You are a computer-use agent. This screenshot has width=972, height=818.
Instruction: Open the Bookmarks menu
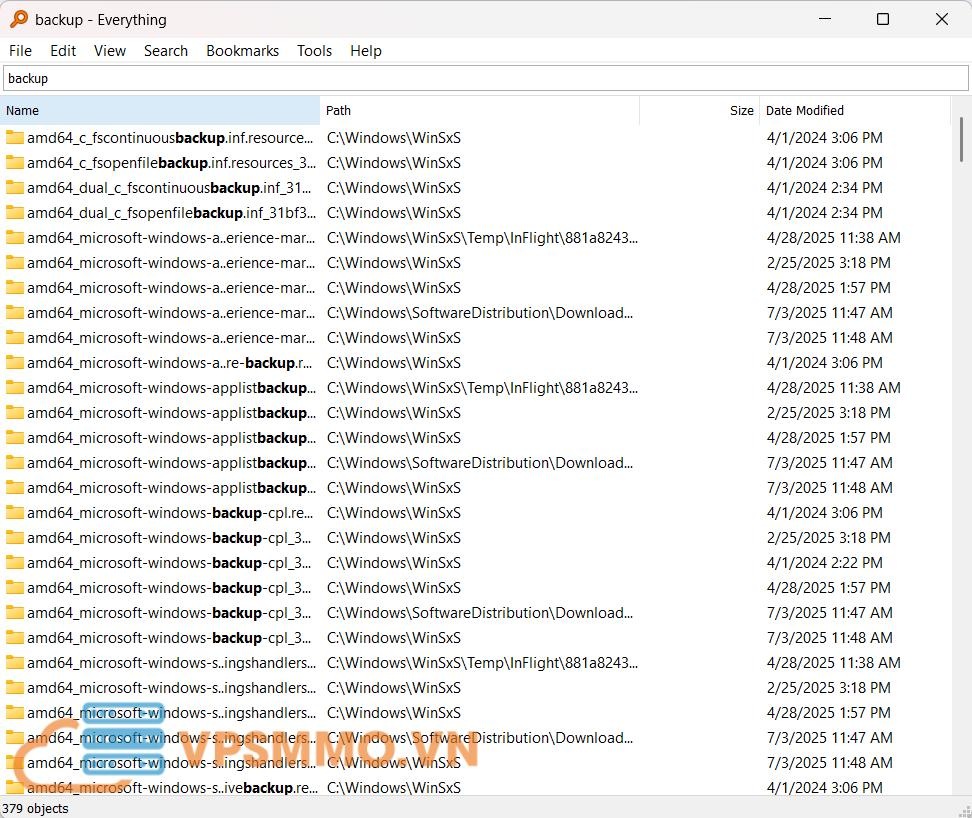point(242,50)
